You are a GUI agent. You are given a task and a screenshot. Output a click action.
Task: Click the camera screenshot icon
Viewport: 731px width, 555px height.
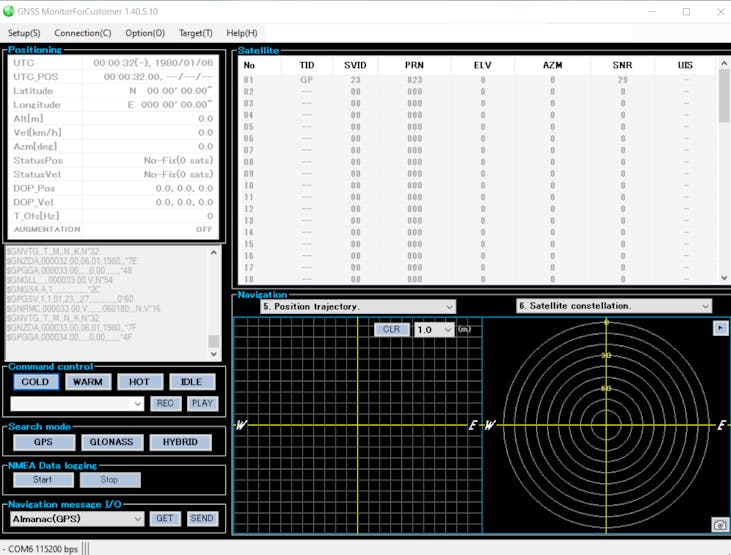point(719,525)
